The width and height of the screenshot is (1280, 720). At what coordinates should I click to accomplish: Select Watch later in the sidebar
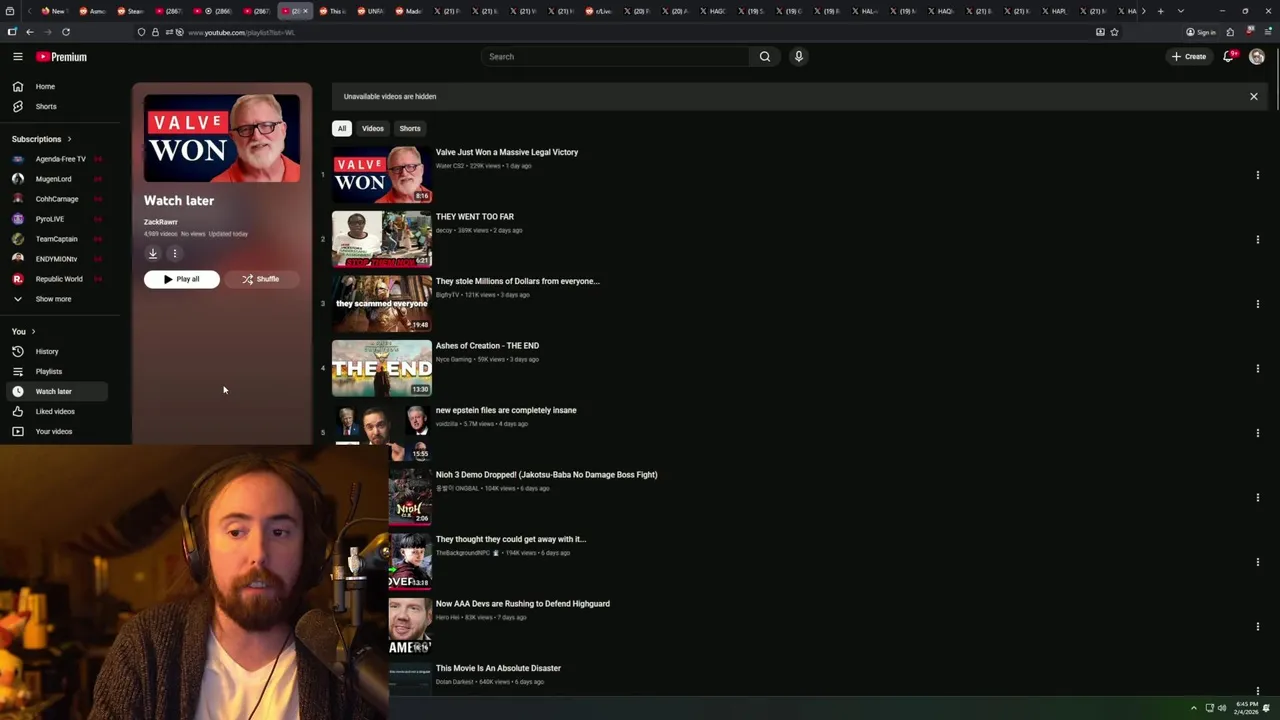(55, 392)
